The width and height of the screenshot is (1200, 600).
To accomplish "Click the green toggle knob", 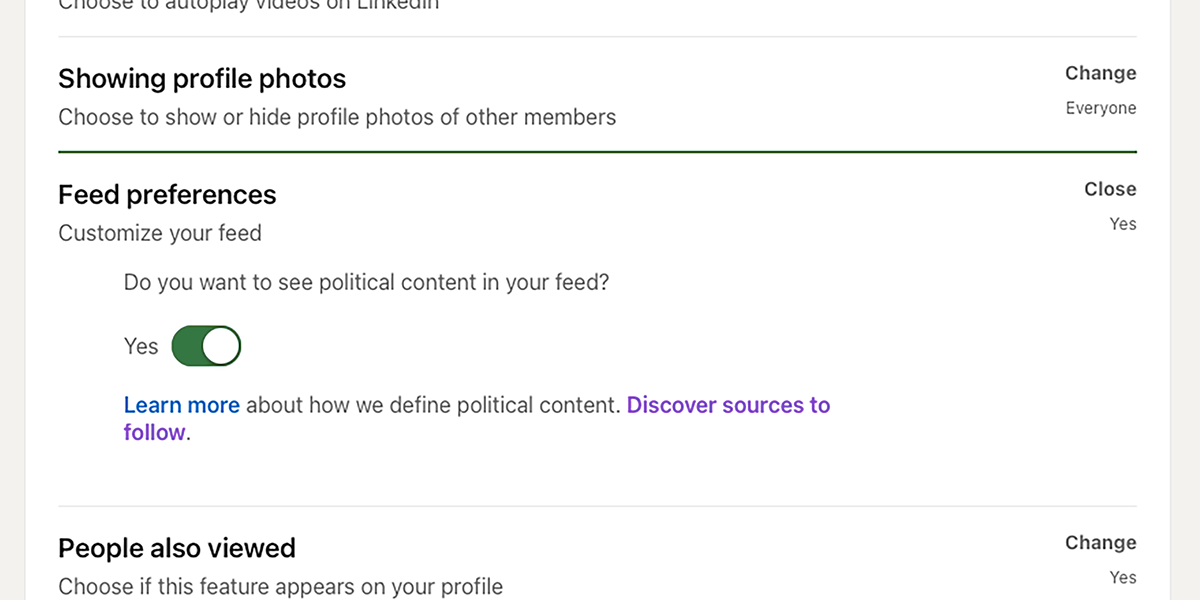I will tap(220, 345).
